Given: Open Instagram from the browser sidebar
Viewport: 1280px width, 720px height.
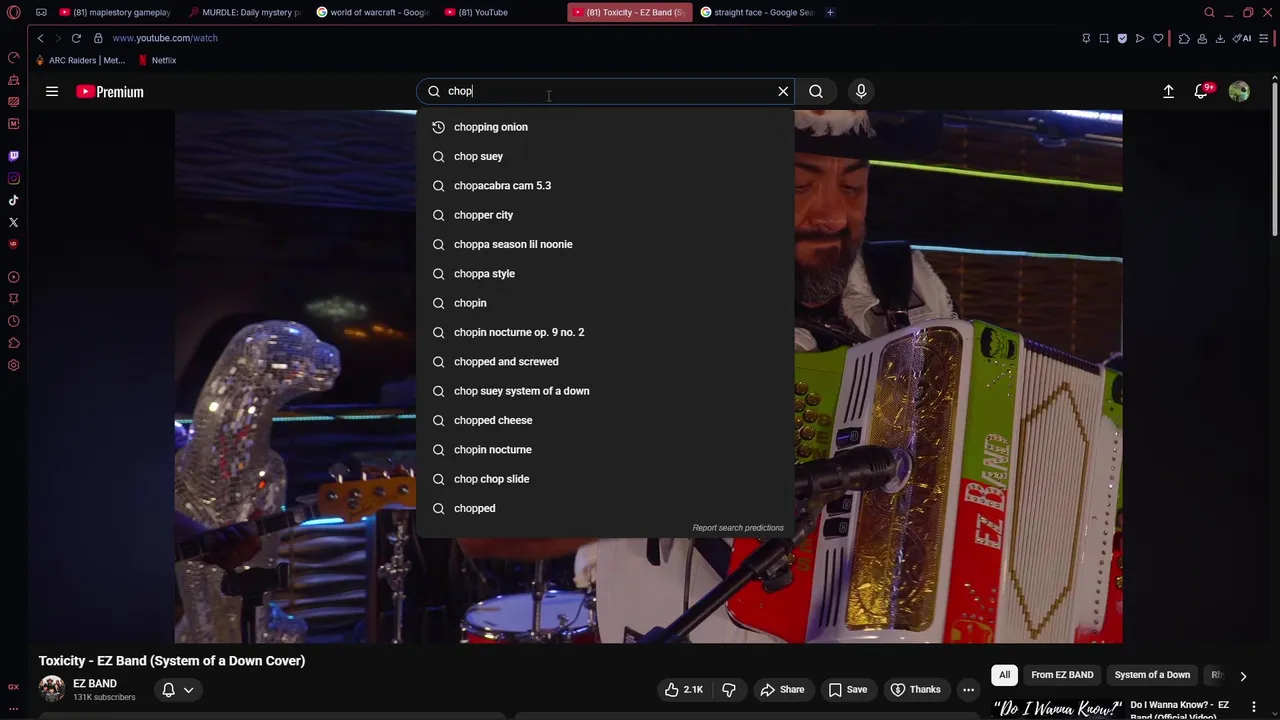Looking at the screenshot, I should point(13,178).
